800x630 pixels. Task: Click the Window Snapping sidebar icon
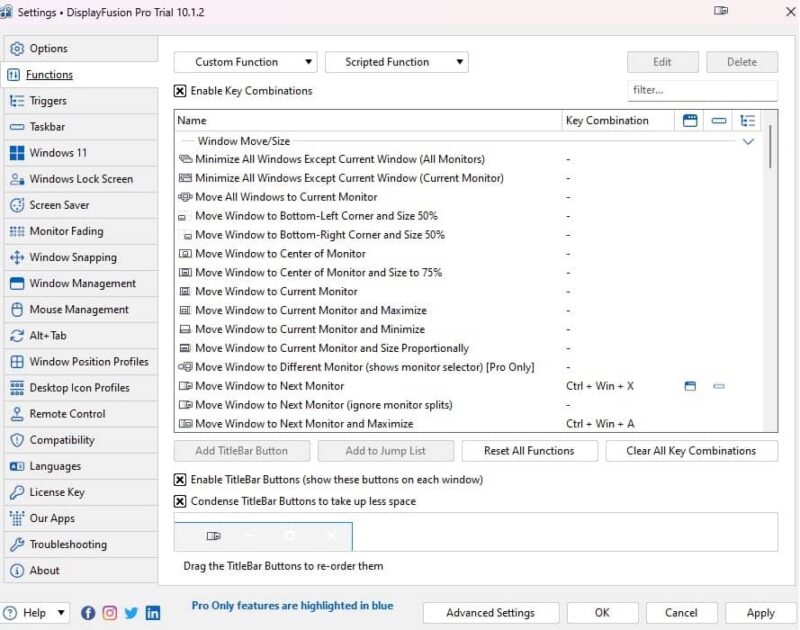(15, 257)
